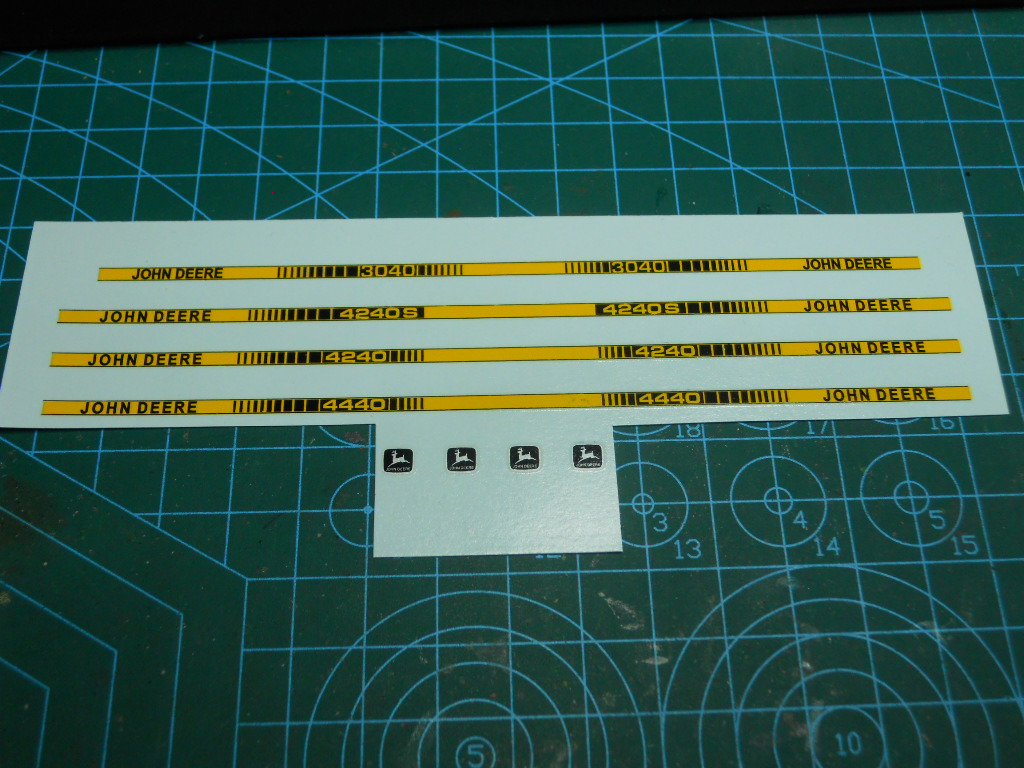Select the right 3040 model number
The image size is (1024, 768).
click(x=638, y=267)
